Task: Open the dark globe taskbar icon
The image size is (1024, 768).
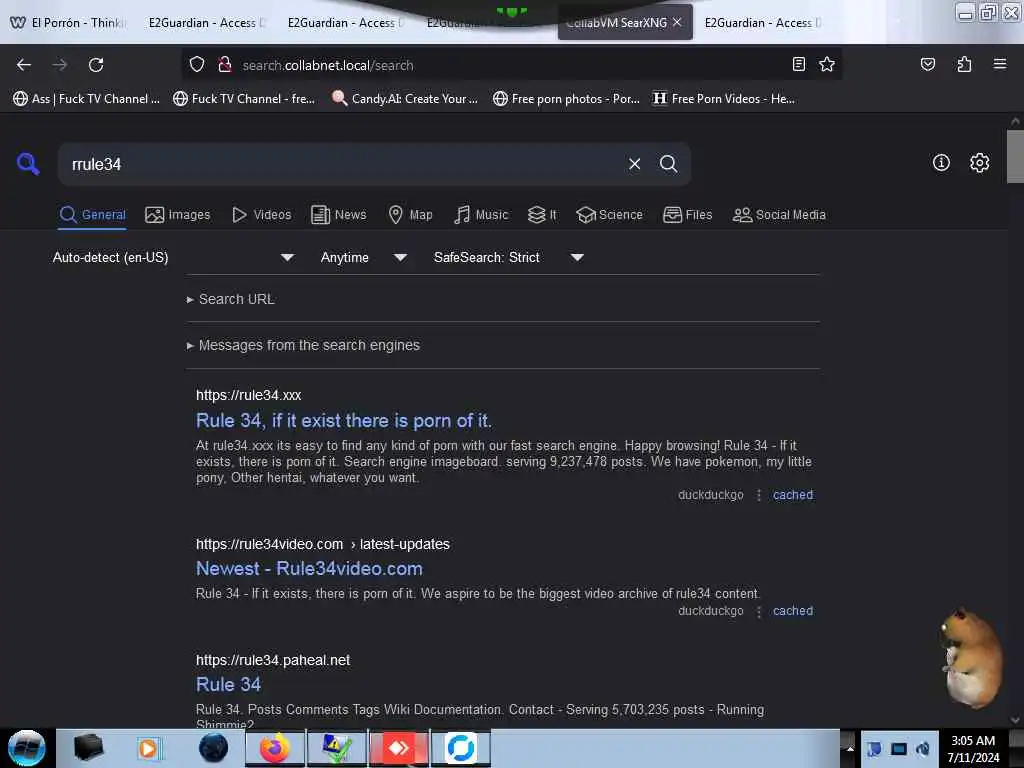Action: coord(213,748)
